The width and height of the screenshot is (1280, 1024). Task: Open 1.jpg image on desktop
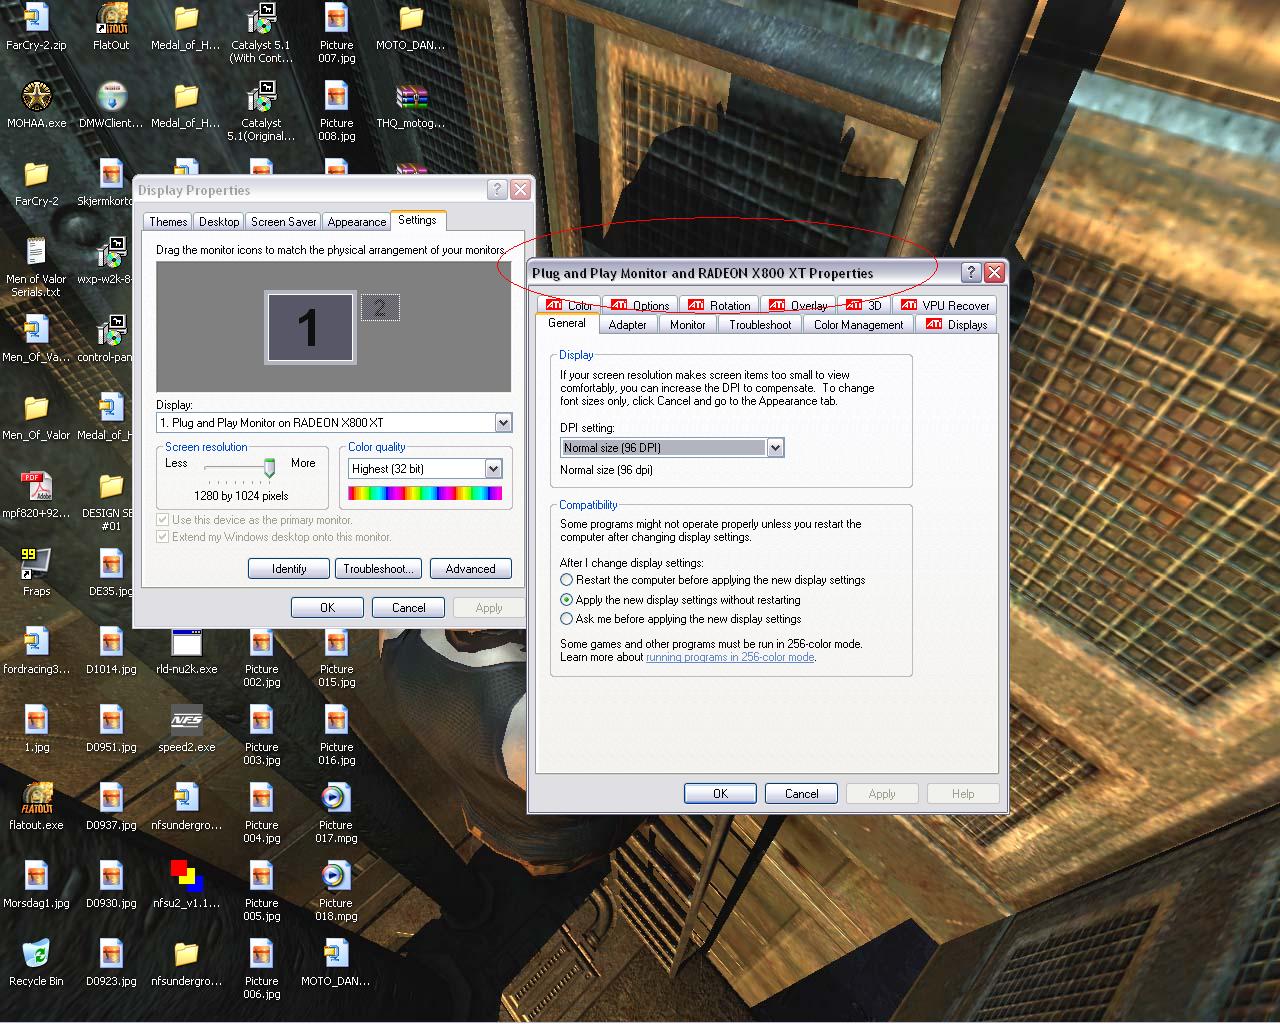click(36, 729)
